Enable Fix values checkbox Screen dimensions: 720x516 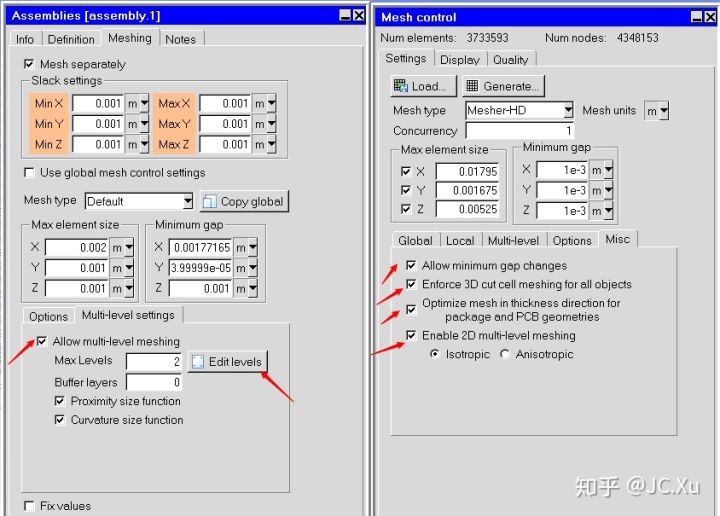[29, 506]
